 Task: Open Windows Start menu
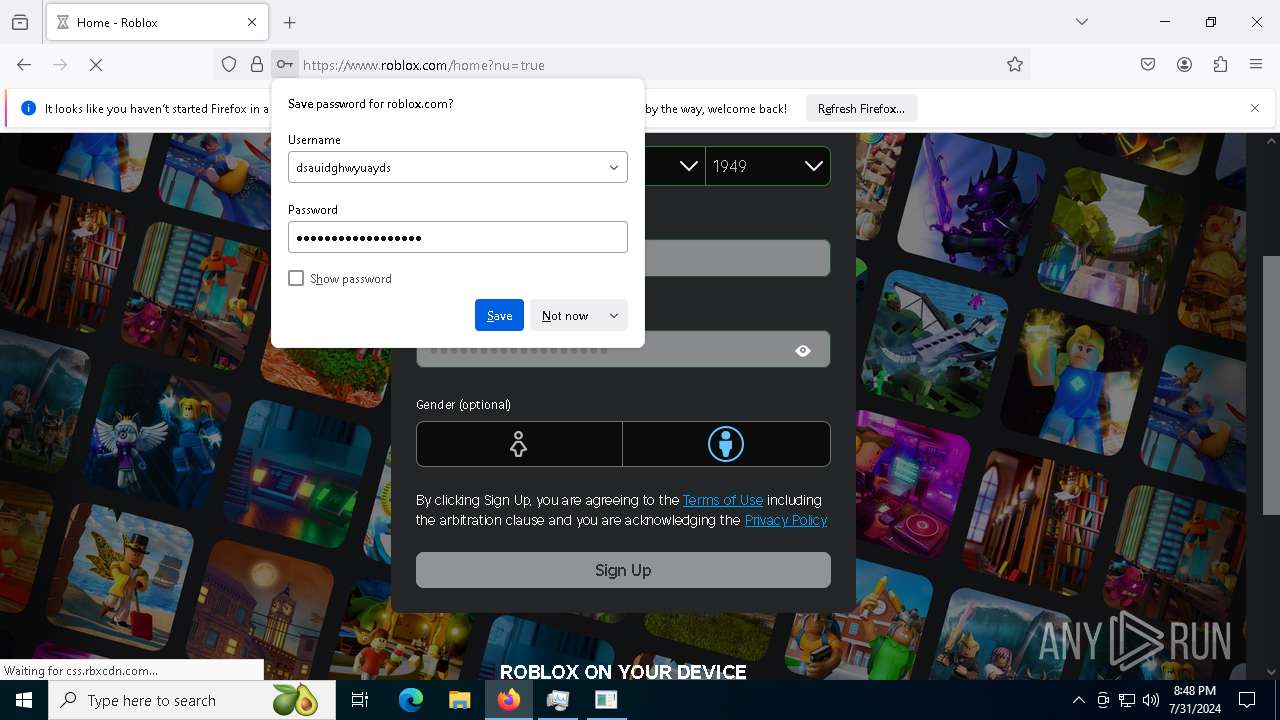coord(24,700)
